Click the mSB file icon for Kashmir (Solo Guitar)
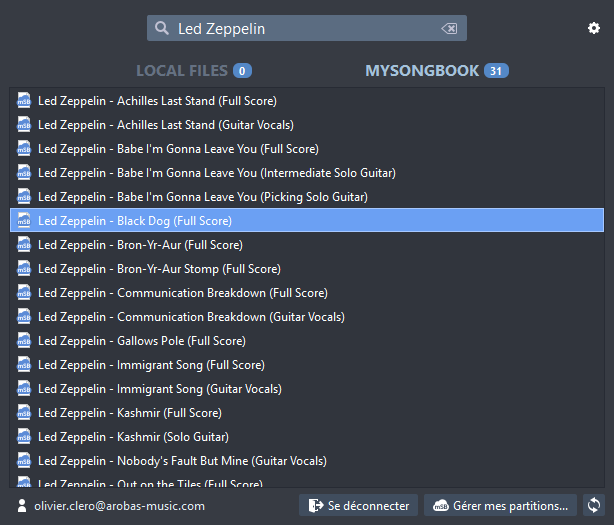The width and height of the screenshot is (614, 525). 24,437
